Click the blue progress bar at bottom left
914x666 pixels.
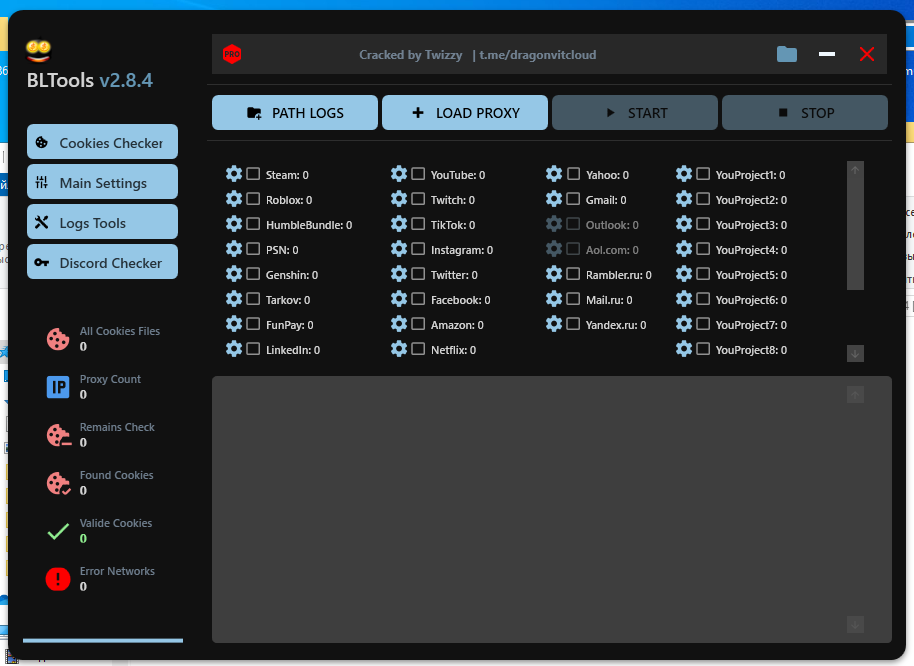[x=103, y=640]
